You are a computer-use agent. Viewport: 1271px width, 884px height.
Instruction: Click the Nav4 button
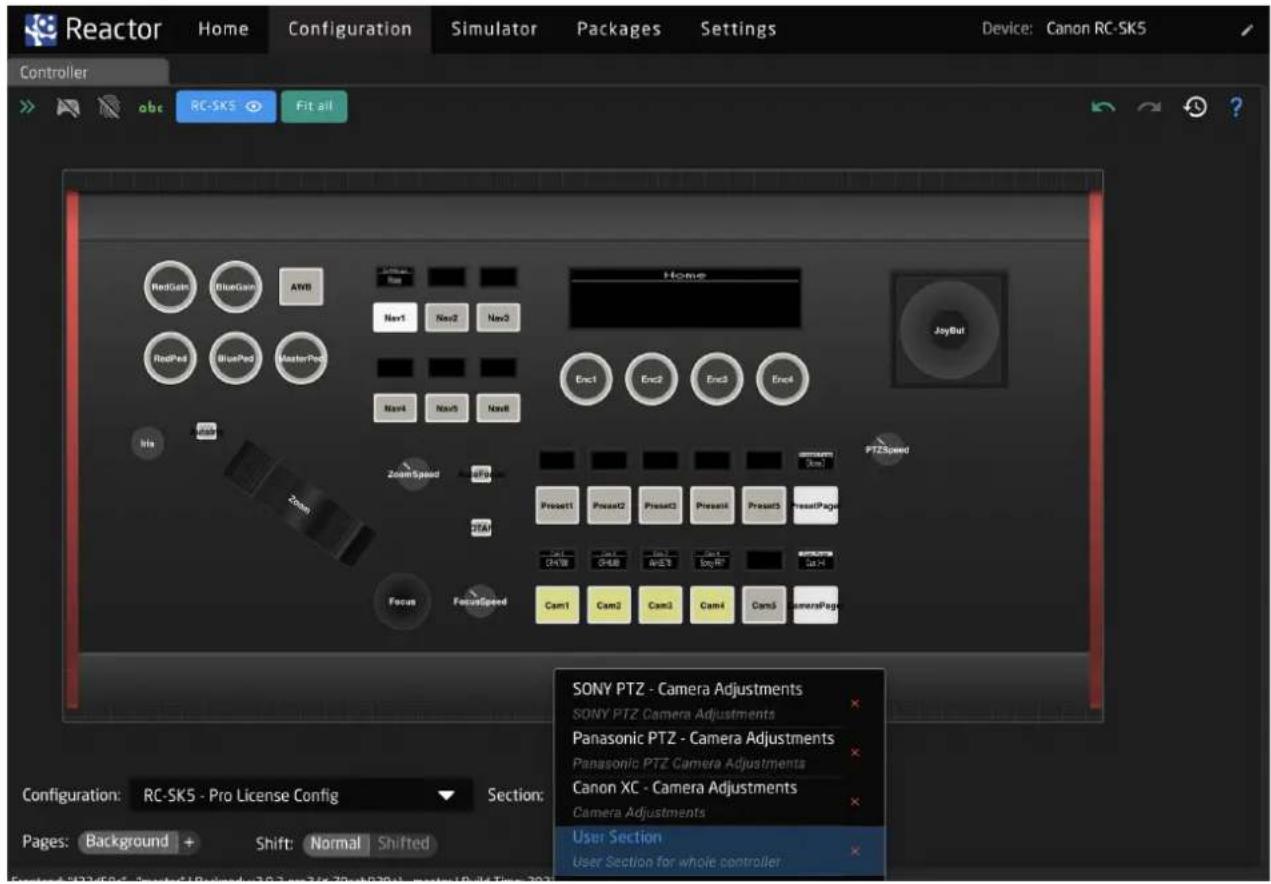394,408
